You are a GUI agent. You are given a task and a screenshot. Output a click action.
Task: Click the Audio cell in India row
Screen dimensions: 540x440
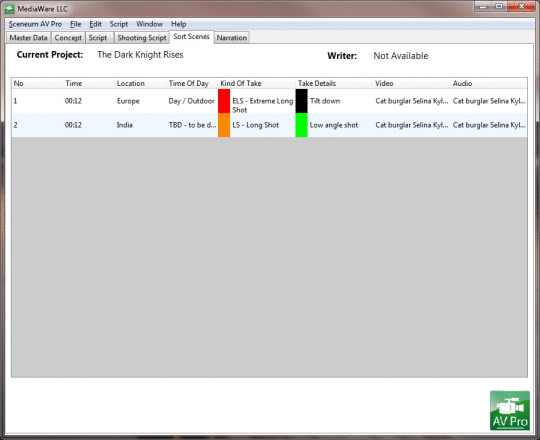coord(489,125)
